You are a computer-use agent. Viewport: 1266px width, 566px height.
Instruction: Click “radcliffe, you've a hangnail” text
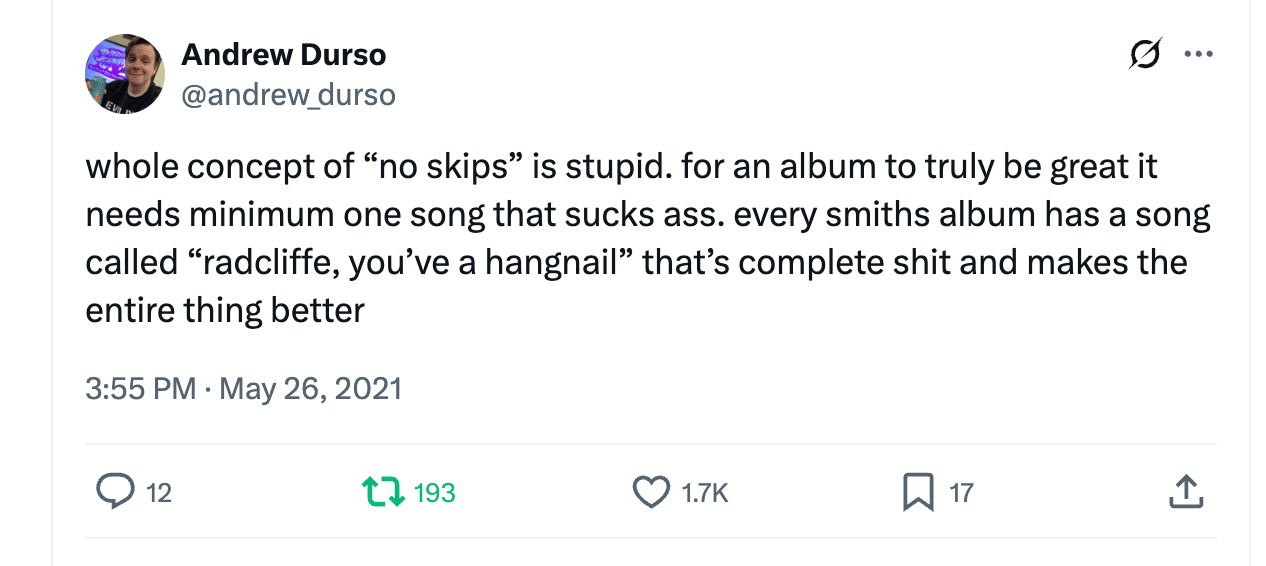[412, 262]
